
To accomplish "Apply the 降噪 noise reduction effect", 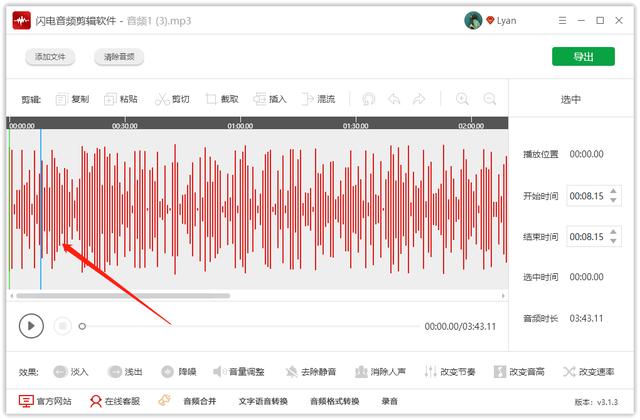I will pos(179,372).
